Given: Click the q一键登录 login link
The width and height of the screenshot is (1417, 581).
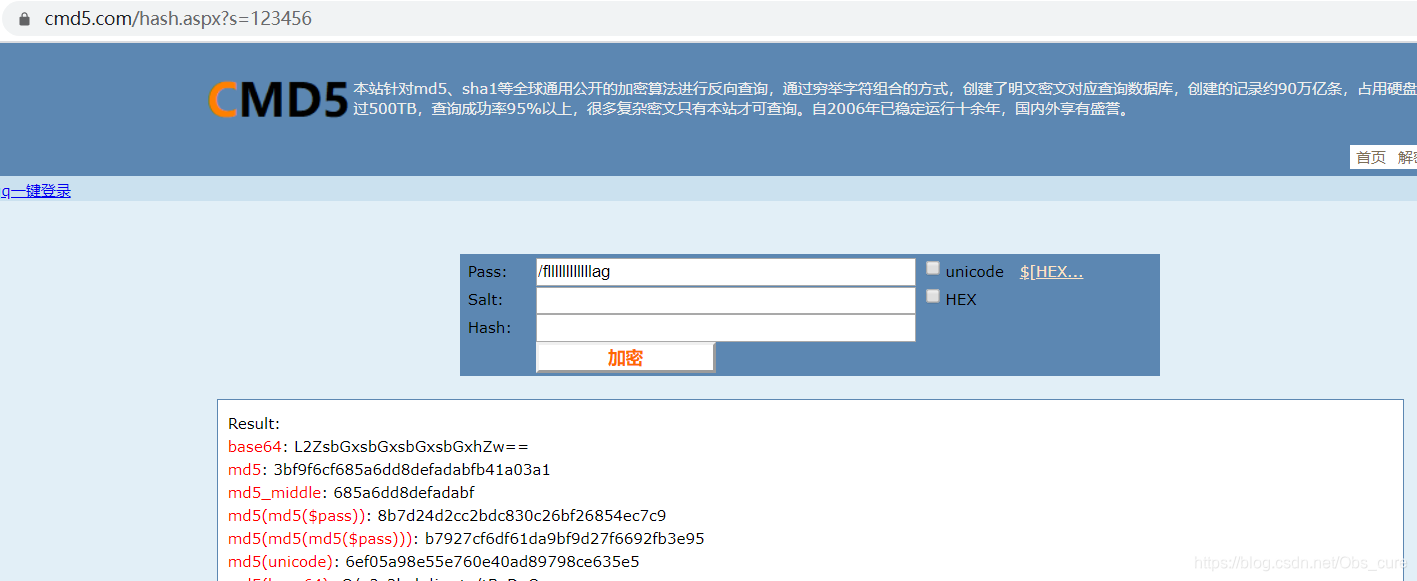Looking at the screenshot, I should [36, 191].
